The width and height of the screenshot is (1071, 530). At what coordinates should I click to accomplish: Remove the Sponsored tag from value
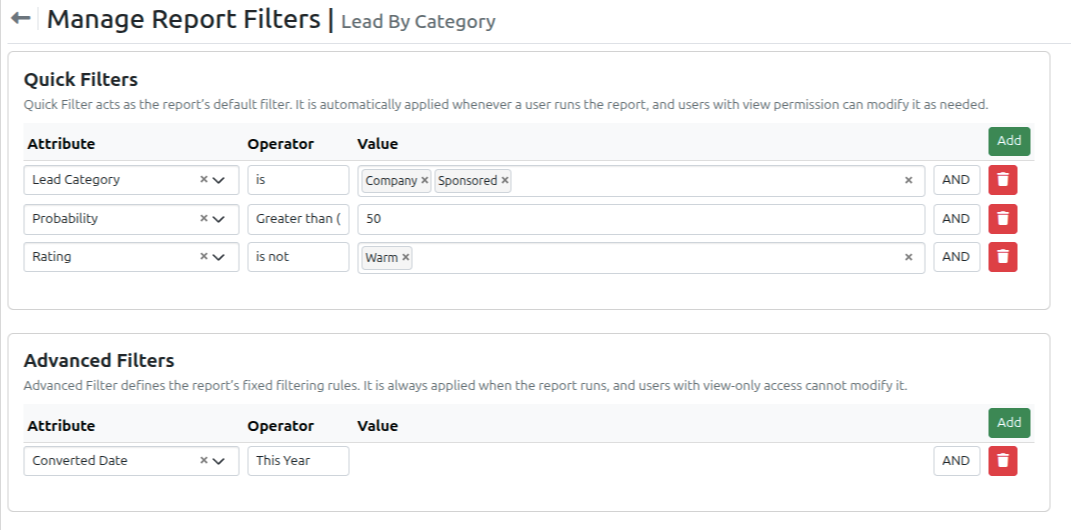505,180
